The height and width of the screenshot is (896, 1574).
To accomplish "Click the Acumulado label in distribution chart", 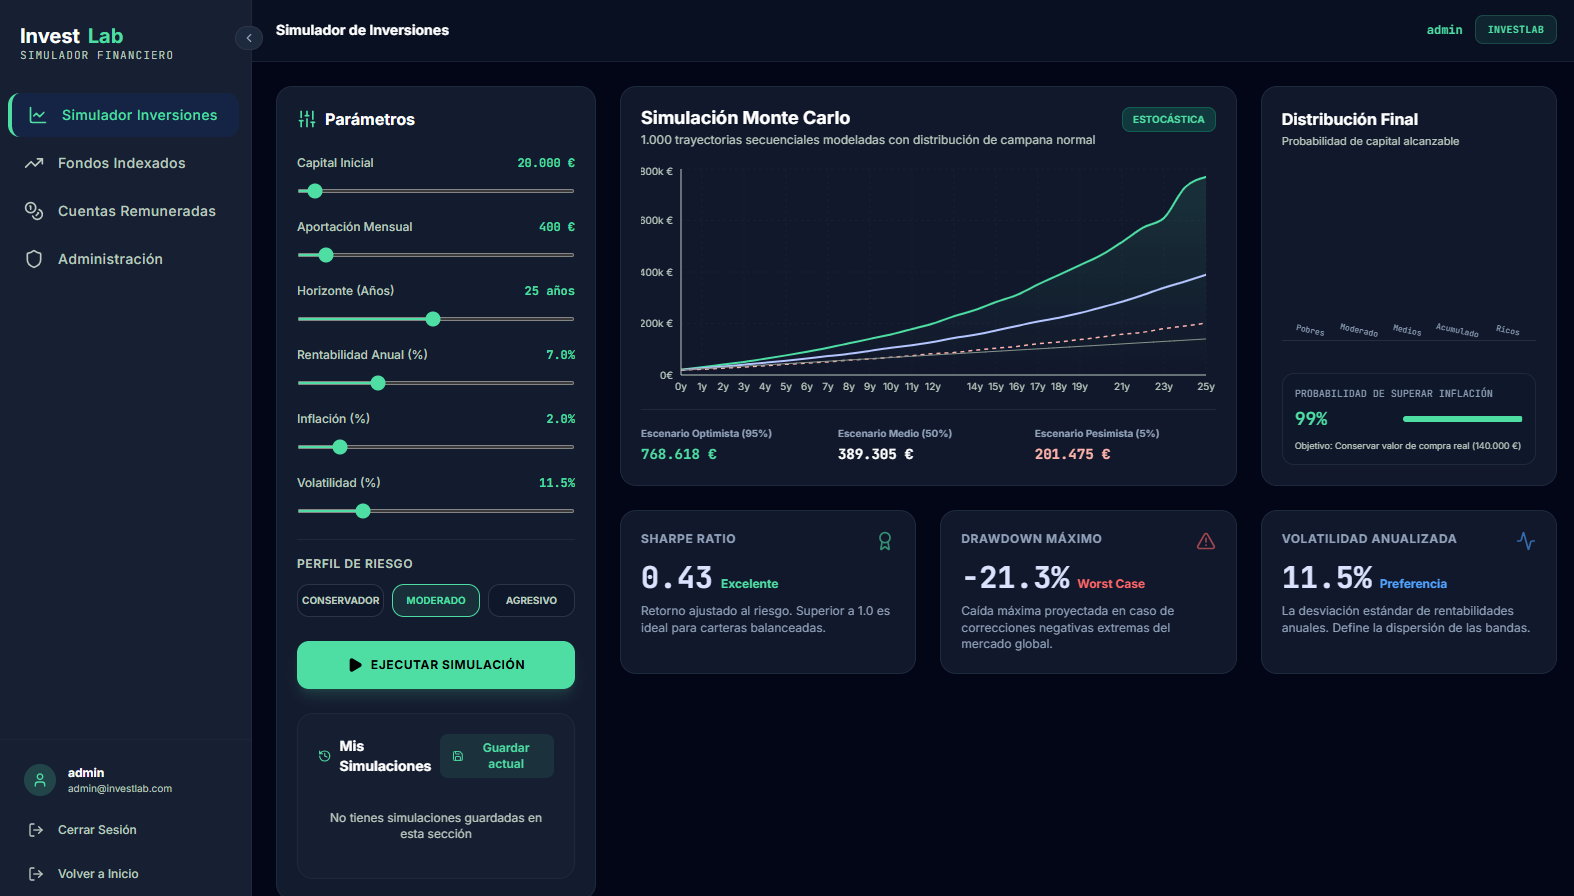I will pyautogui.click(x=1457, y=330).
